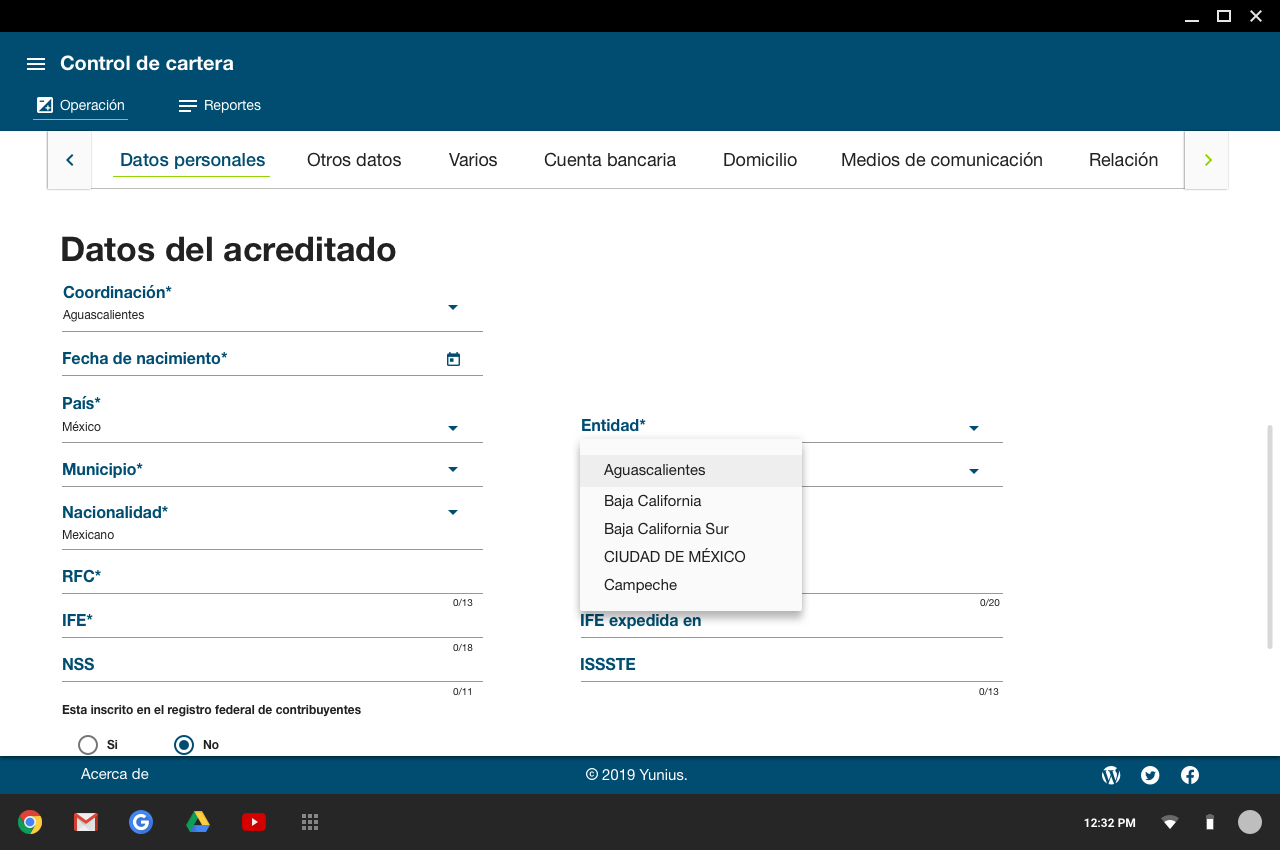Select the 'No' radio button
This screenshot has height=850, width=1280.
click(x=184, y=745)
